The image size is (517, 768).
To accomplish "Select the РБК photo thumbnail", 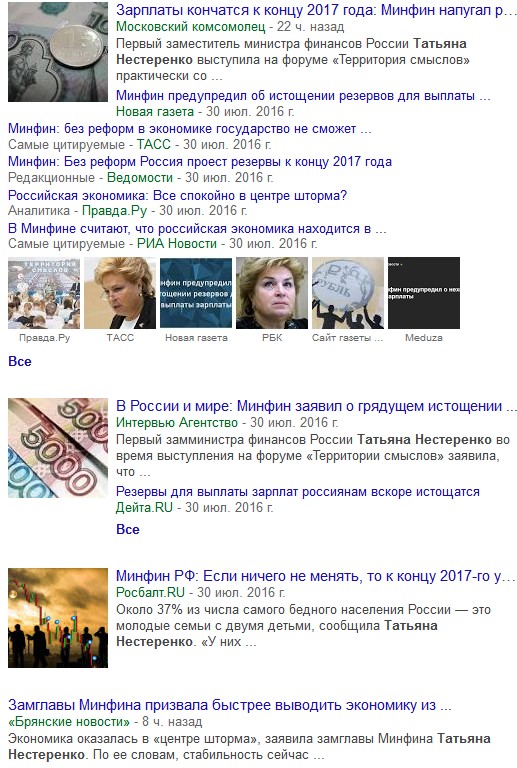I will coord(272,293).
